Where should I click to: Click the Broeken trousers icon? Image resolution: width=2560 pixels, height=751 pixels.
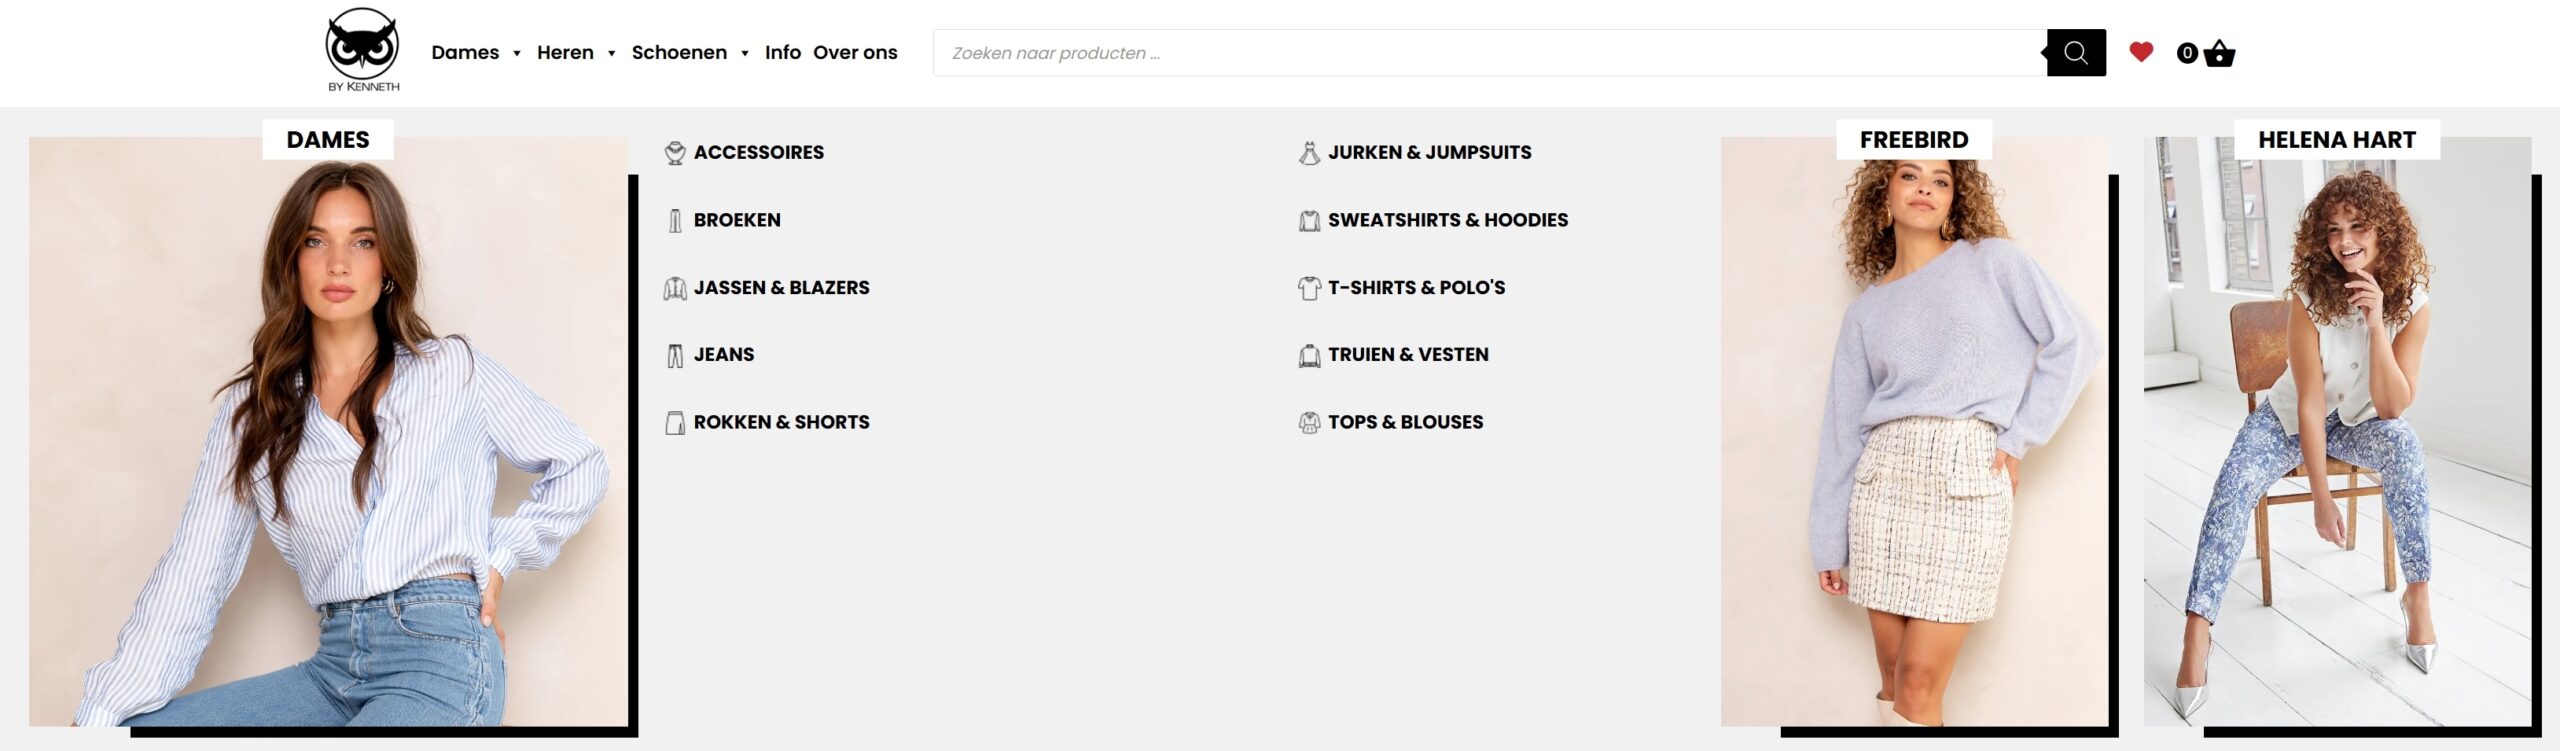(x=675, y=220)
